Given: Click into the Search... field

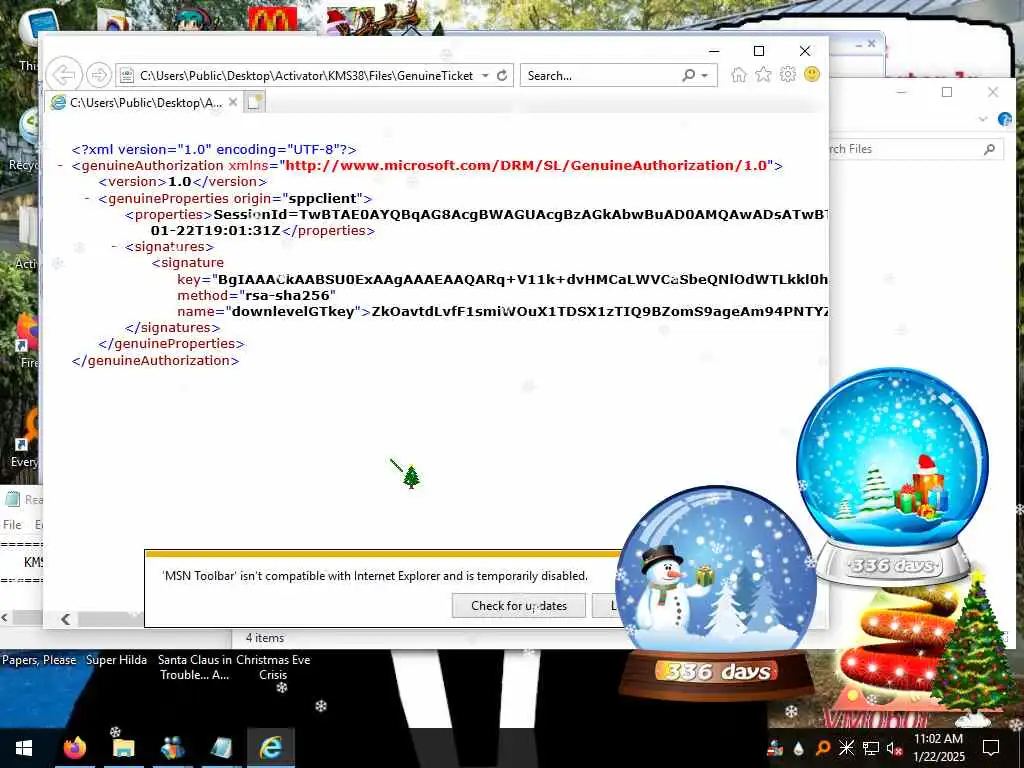Looking at the screenshot, I should point(601,76).
